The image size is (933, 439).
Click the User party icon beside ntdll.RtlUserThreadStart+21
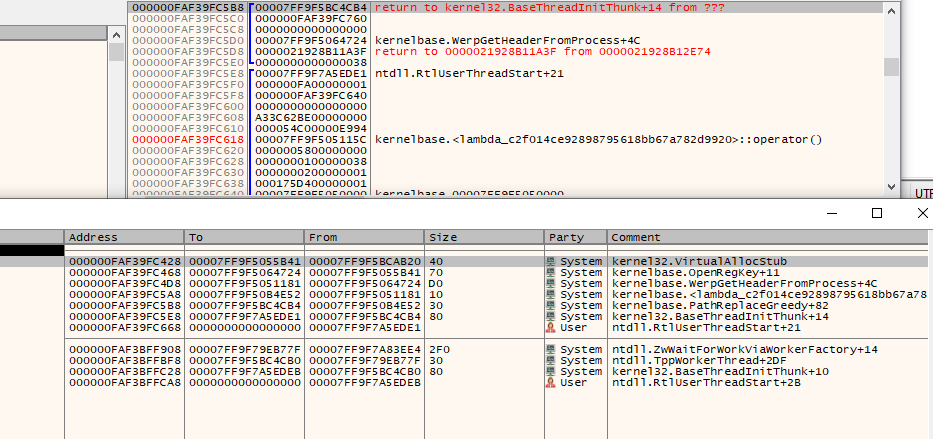click(x=551, y=328)
